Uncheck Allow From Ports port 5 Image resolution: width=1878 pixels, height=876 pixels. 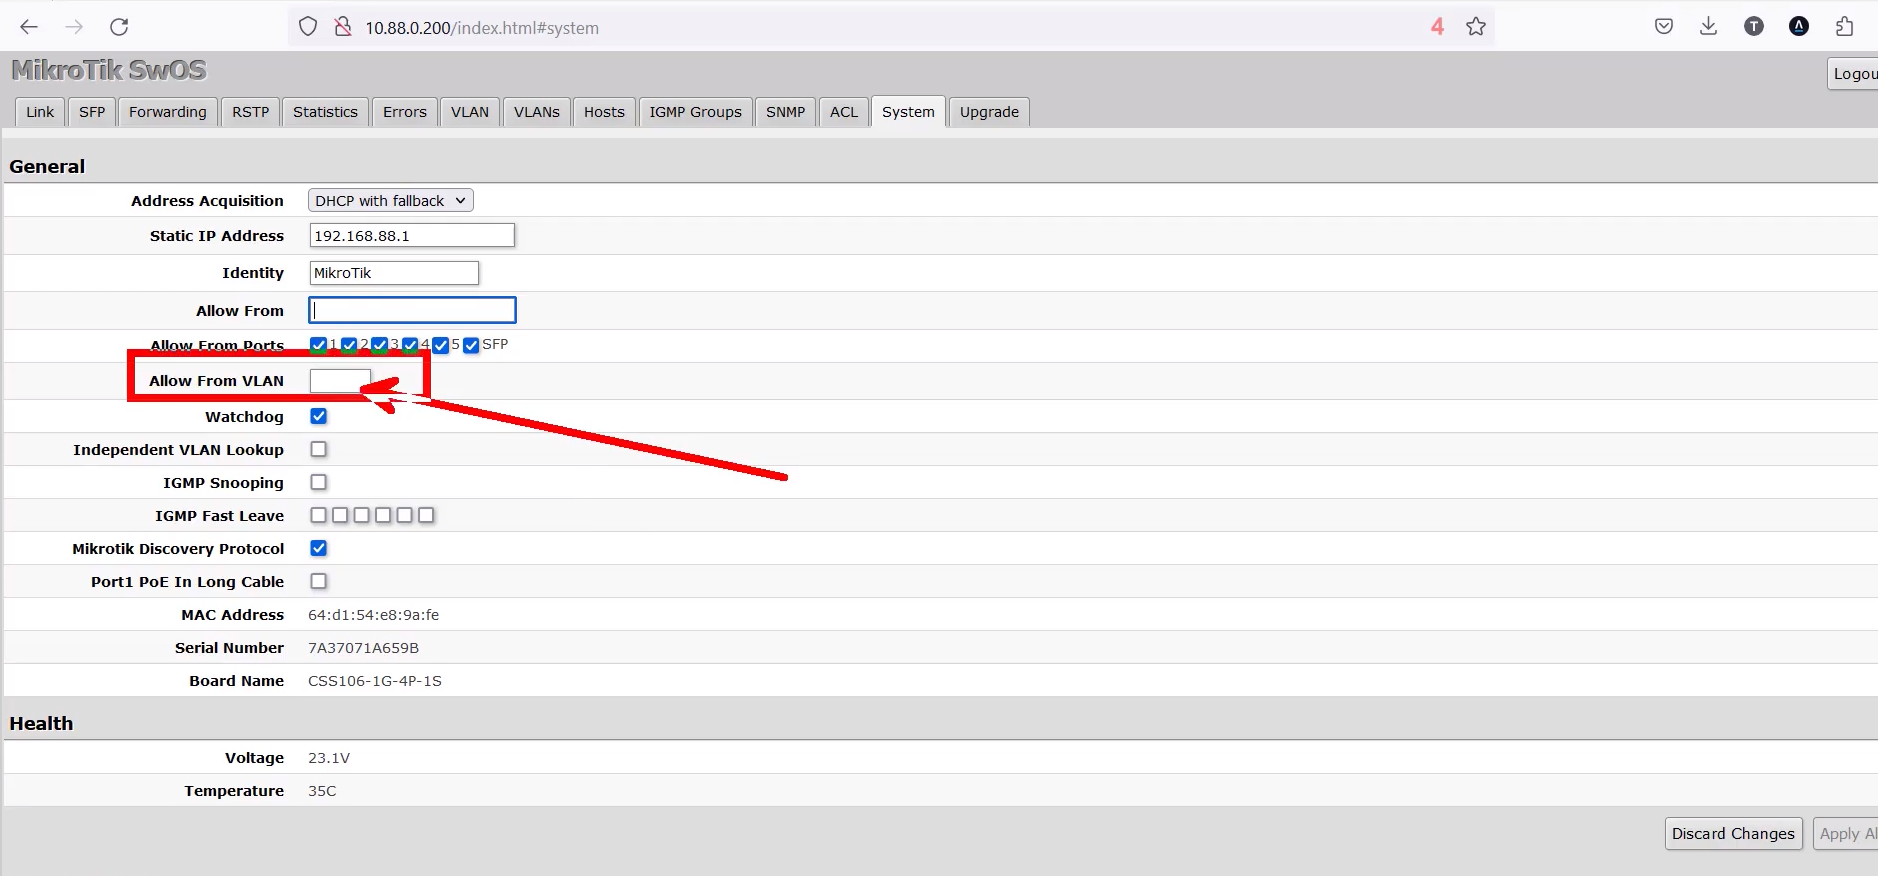441,345
